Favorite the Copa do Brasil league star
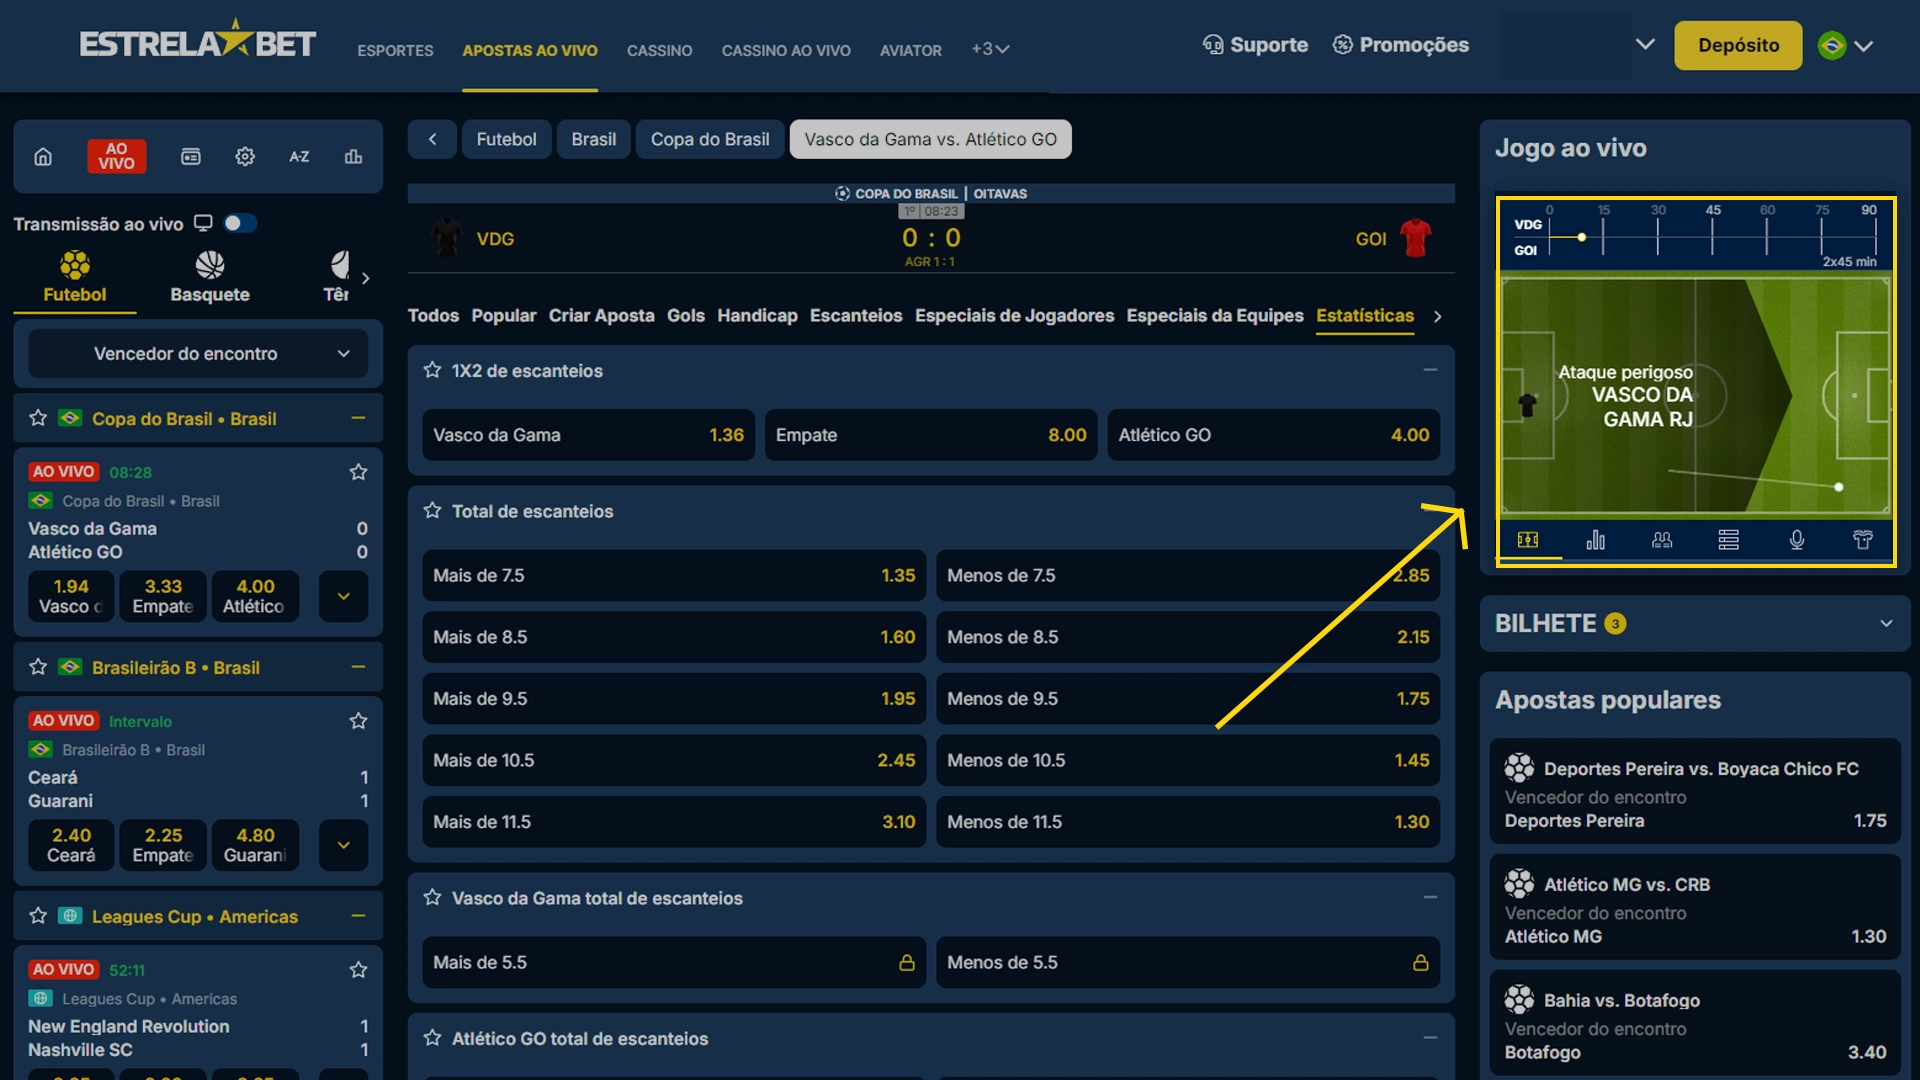 tap(38, 418)
